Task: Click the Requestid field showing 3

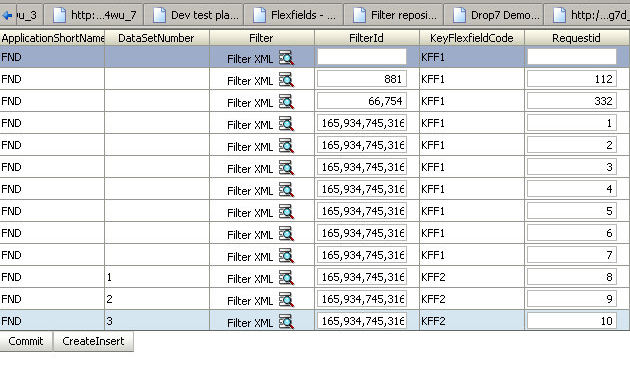Action: coord(572,167)
